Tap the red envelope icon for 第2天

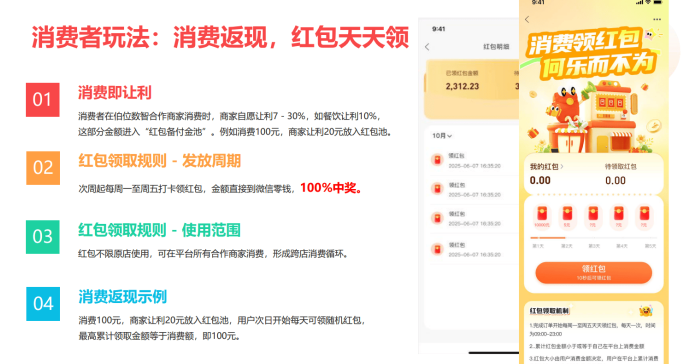pos(567,213)
